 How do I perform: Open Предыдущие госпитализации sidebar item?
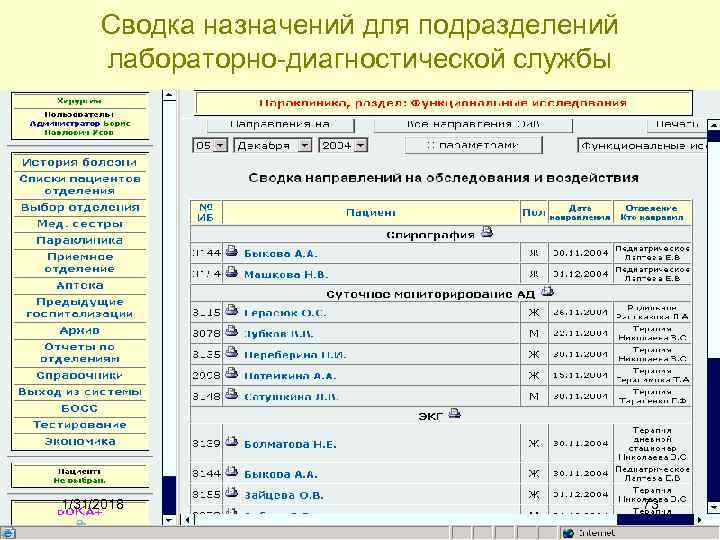[x=79, y=308]
